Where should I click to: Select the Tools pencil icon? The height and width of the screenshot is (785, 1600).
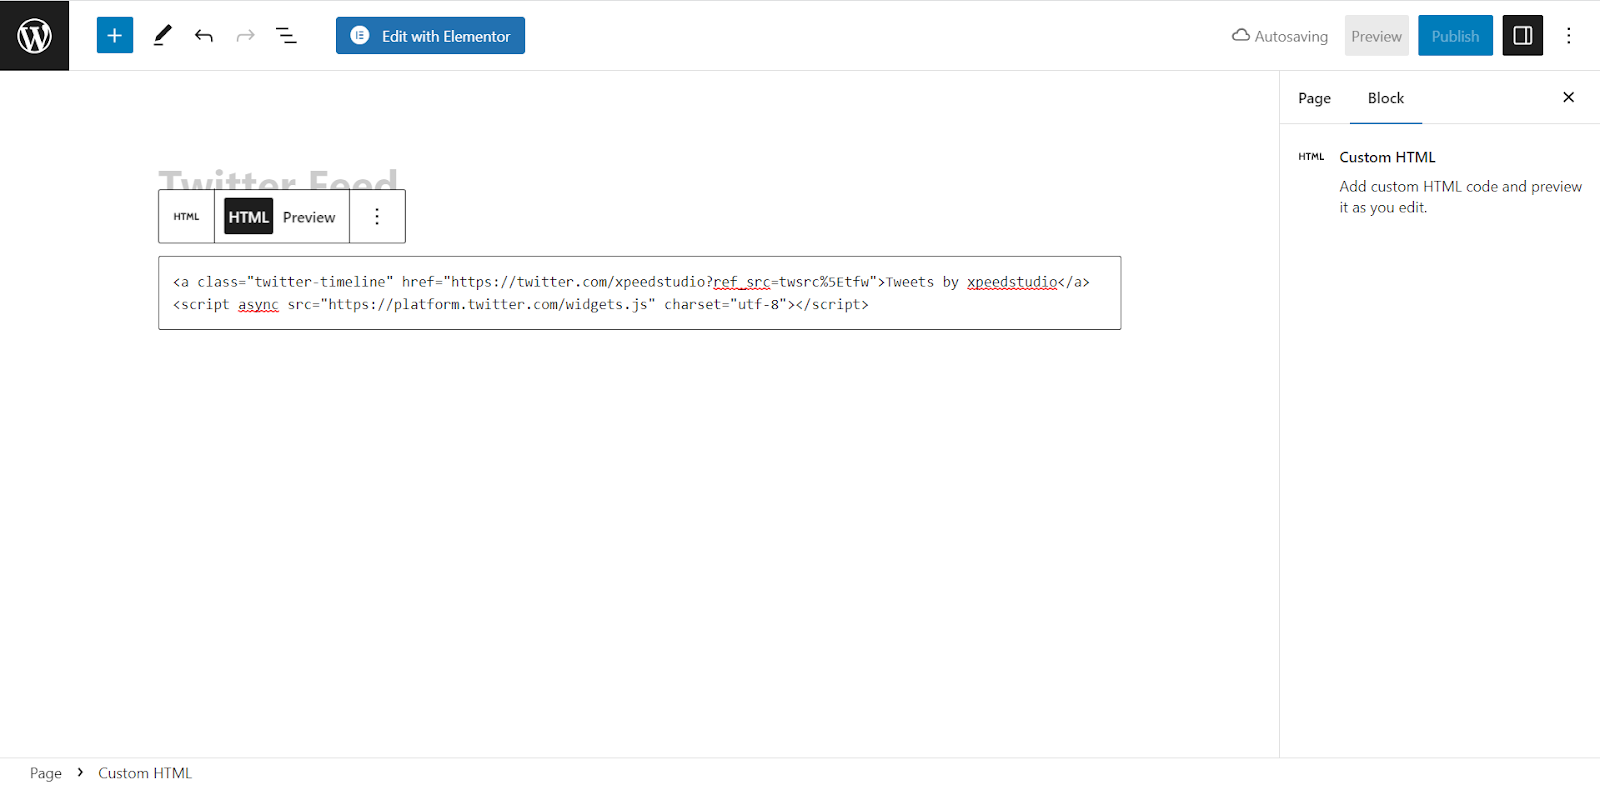point(162,36)
